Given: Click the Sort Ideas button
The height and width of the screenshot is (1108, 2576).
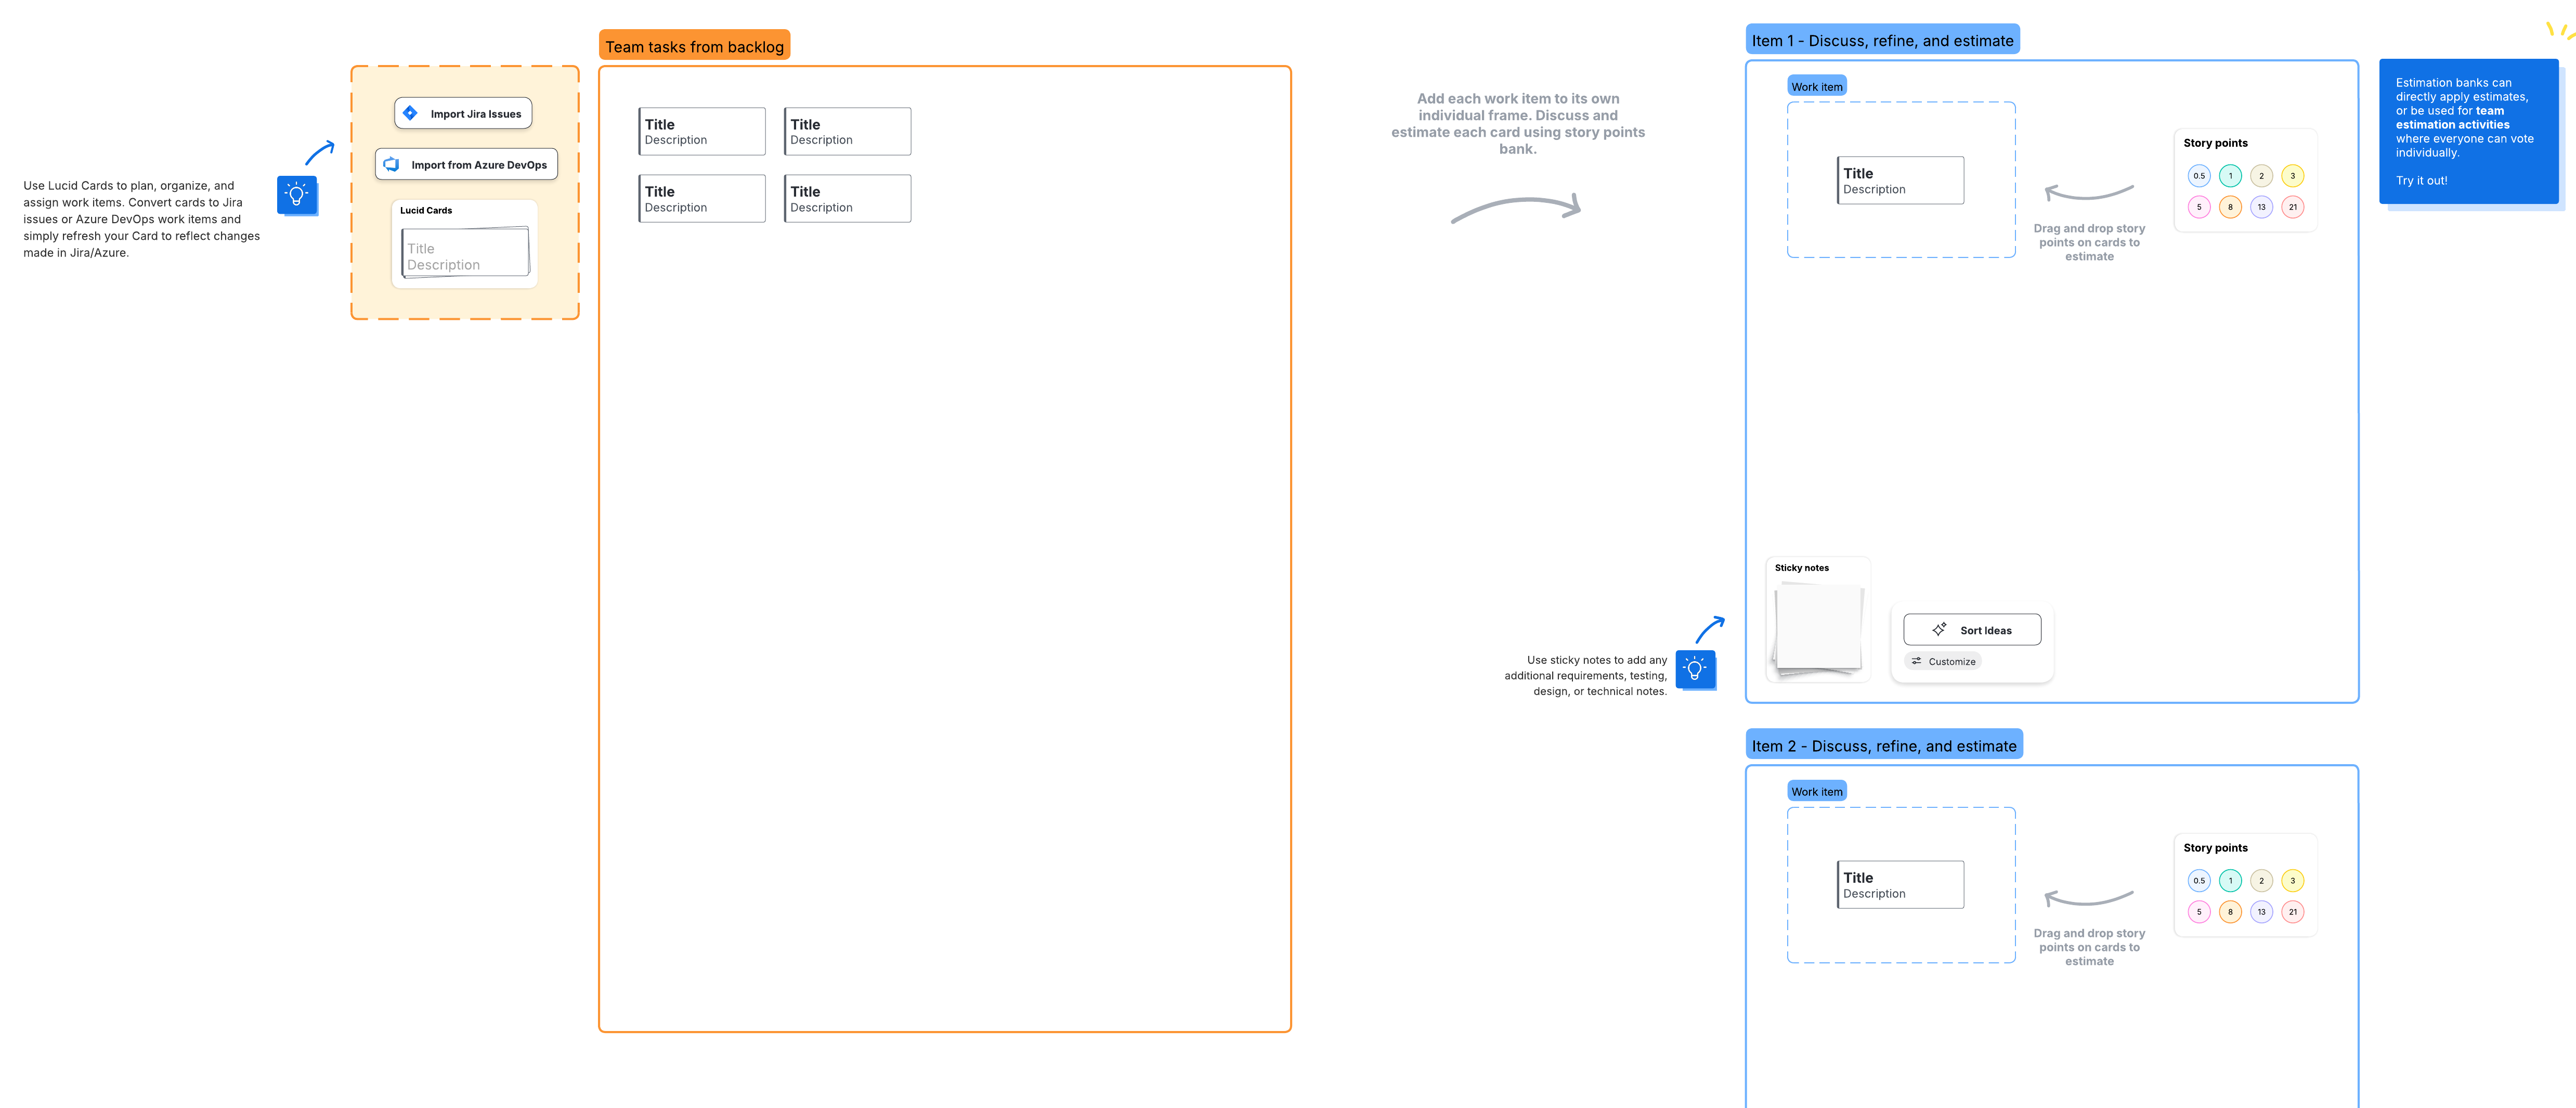Looking at the screenshot, I should (x=1972, y=630).
